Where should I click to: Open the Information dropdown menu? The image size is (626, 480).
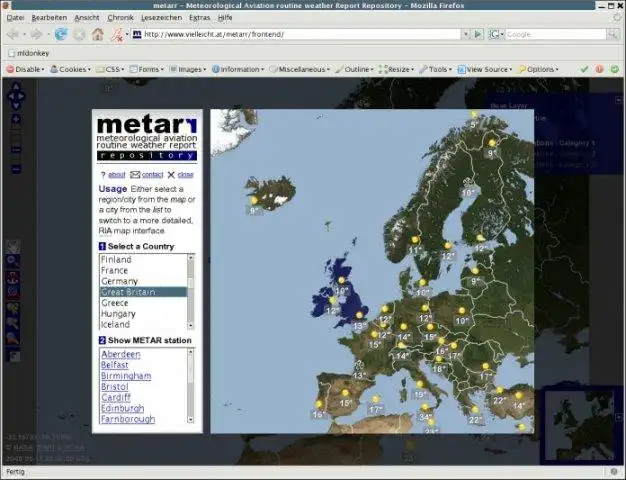coord(238,69)
